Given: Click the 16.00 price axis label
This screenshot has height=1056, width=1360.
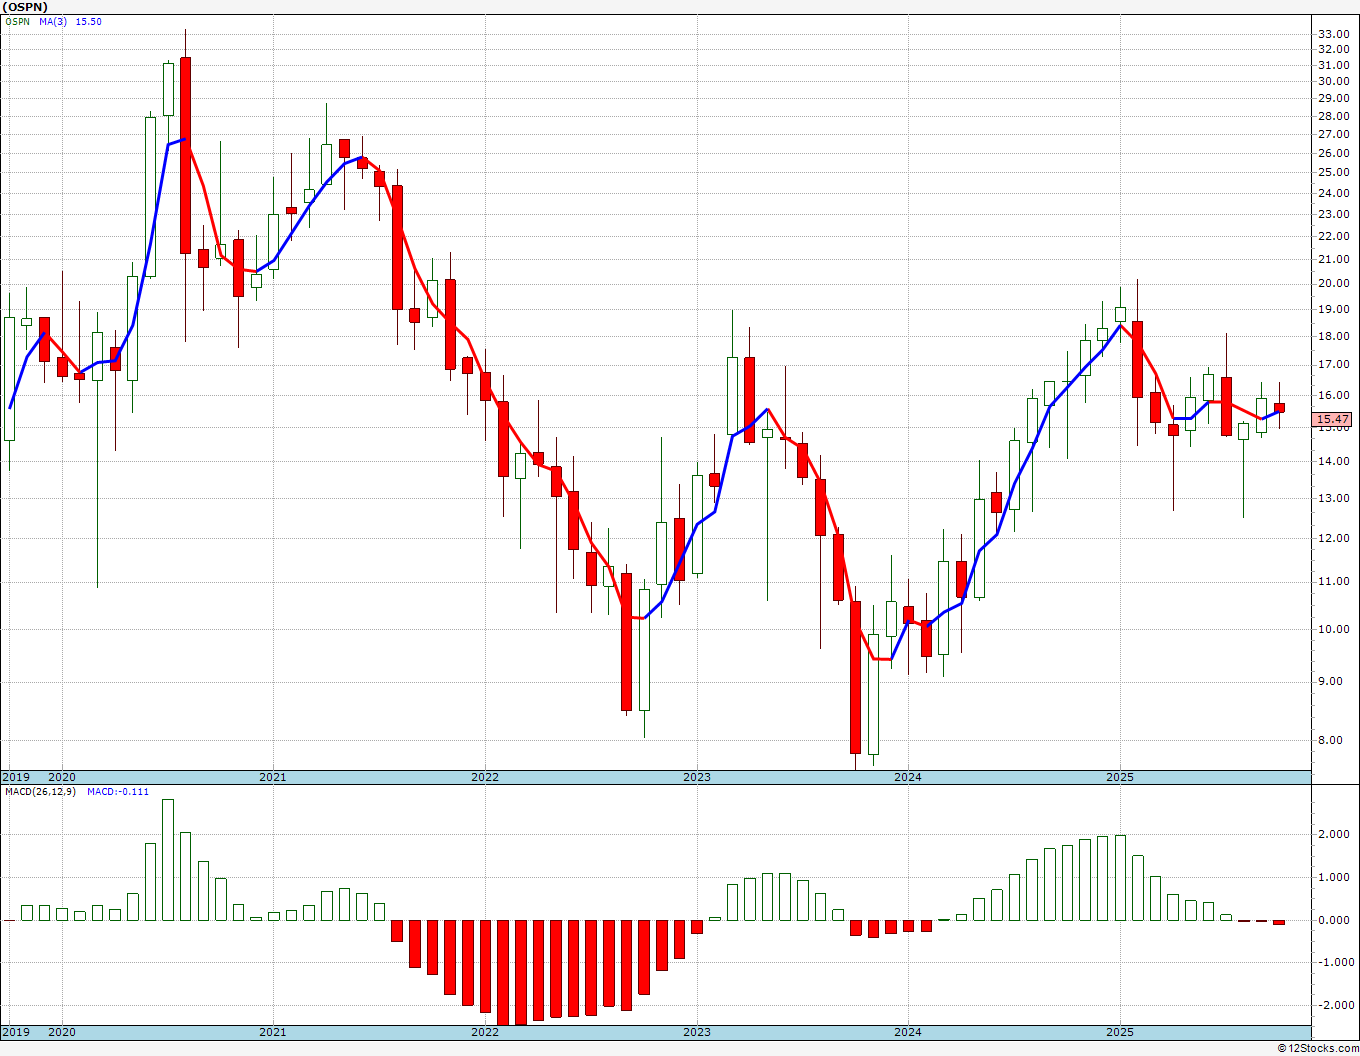Looking at the screenshot, I should click(1334, 396).
